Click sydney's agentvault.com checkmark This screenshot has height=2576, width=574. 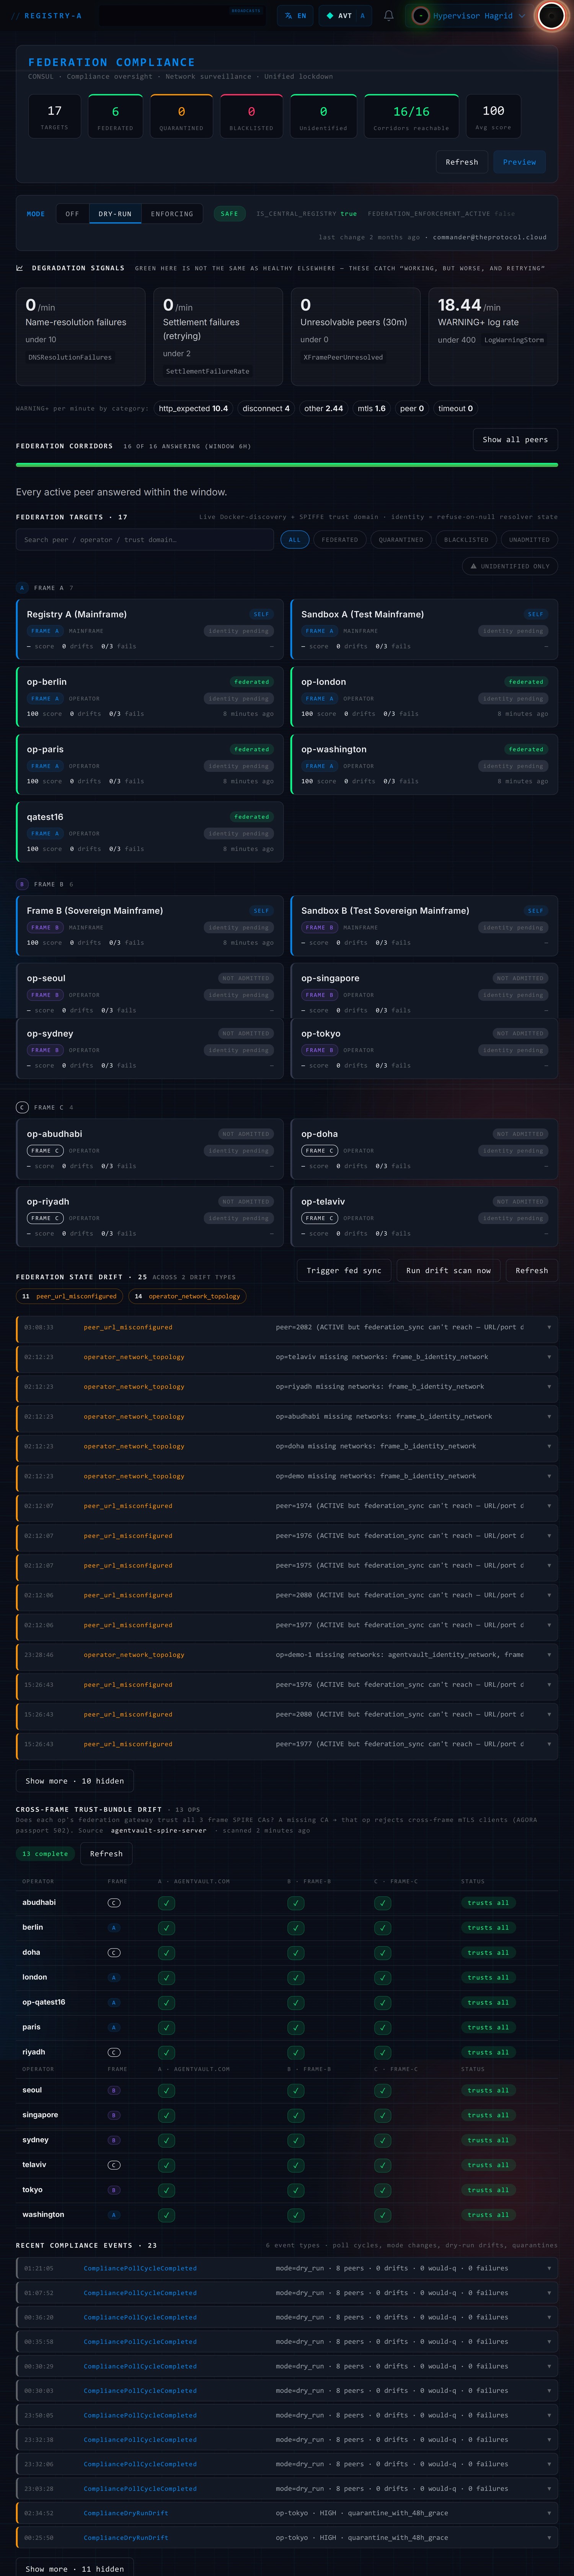[166, 2140]
